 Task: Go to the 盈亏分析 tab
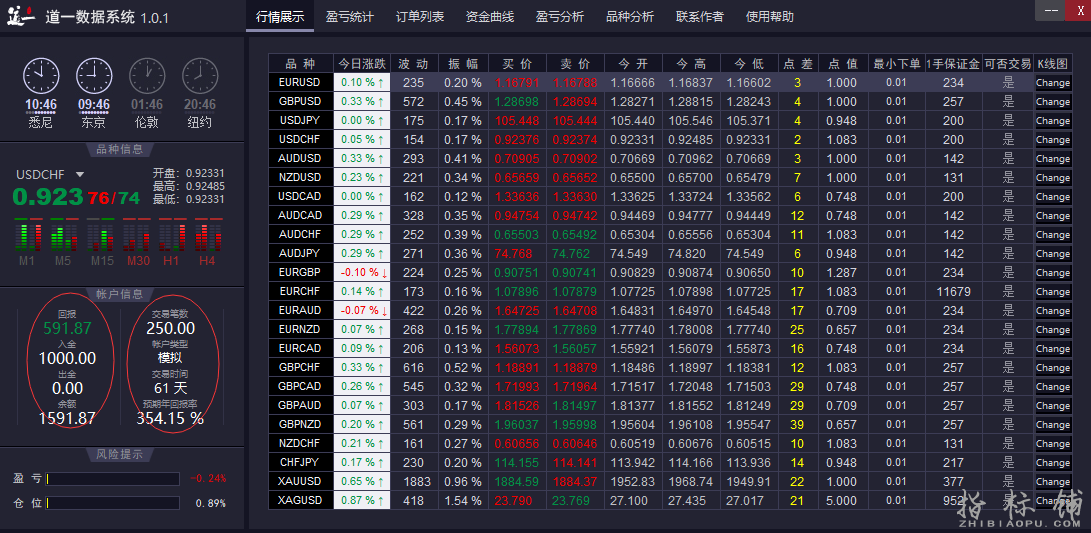pos(560,17)
